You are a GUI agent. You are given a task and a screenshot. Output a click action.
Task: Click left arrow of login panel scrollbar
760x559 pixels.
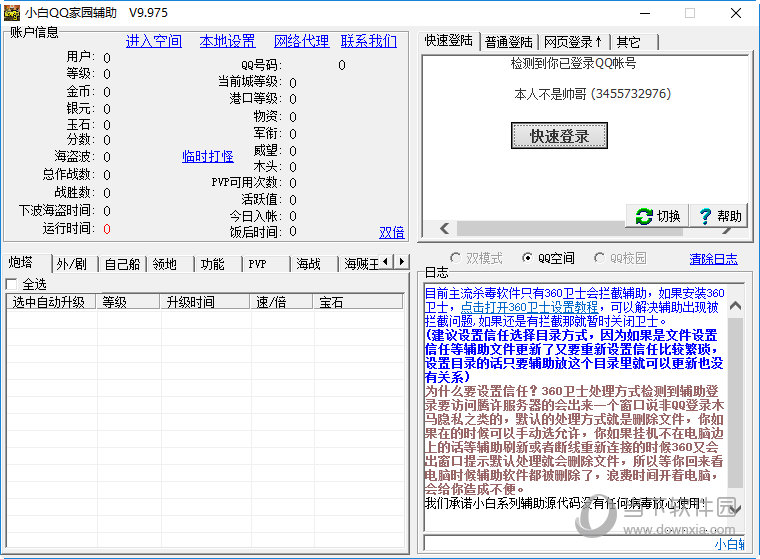coord(444,228)
